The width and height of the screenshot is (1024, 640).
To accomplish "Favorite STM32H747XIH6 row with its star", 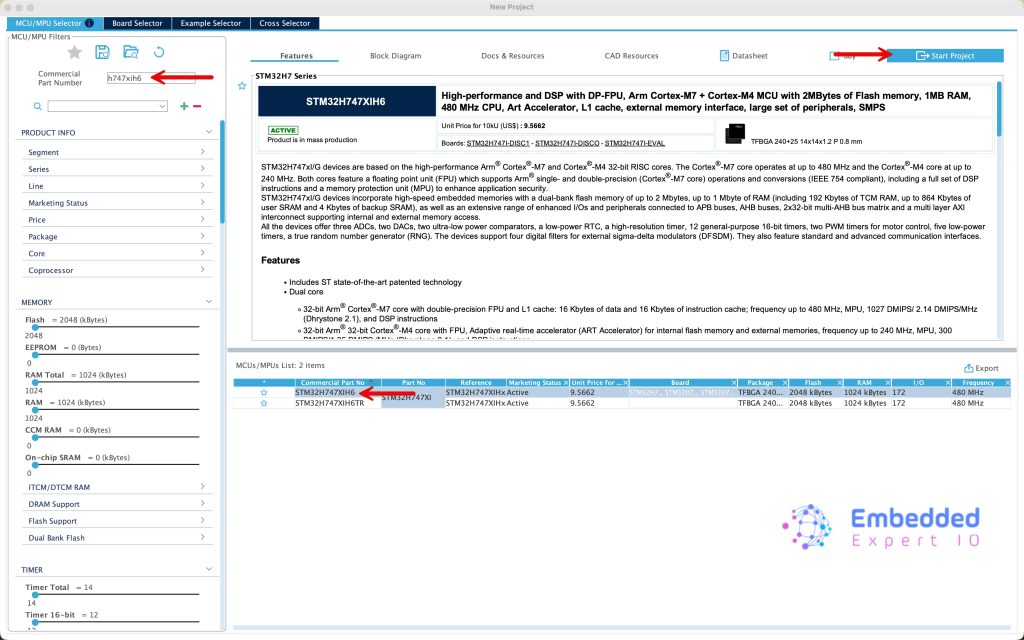I will (264, 393).
